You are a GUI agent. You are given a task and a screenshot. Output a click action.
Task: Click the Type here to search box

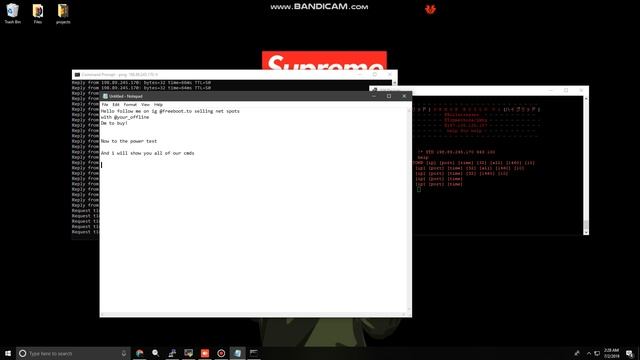click(73, 353)
